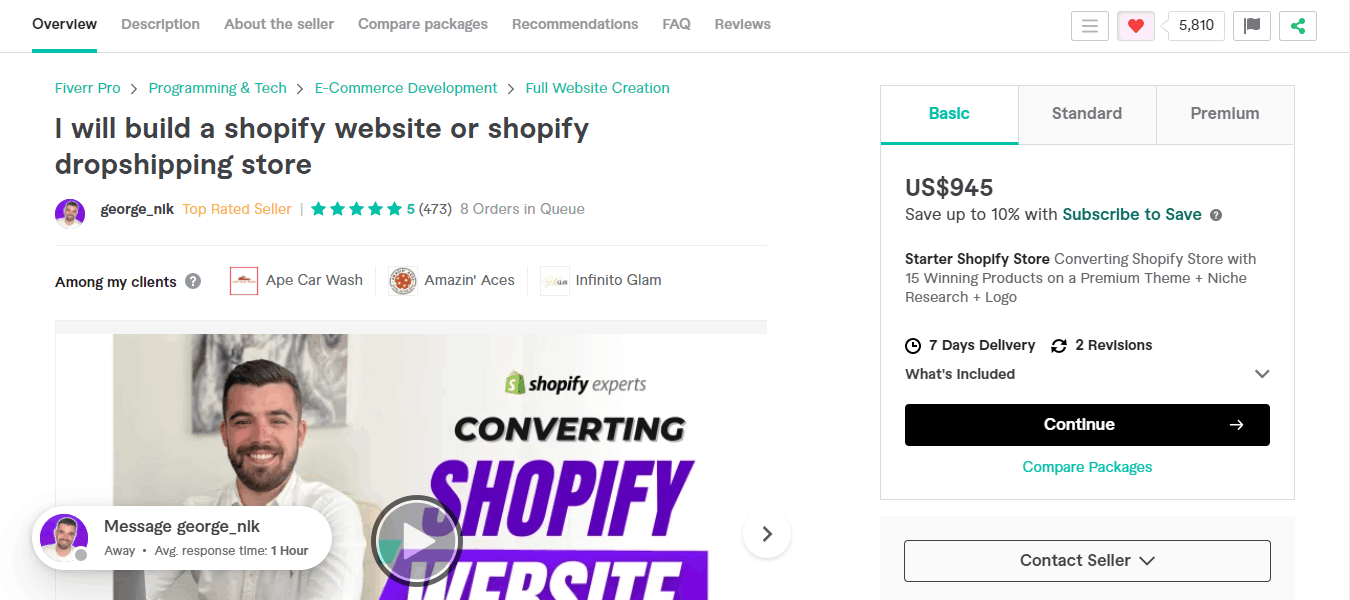1350x600 pixels.
Task: Open the Subscribe to Save link
Action: pos(1131,214)
